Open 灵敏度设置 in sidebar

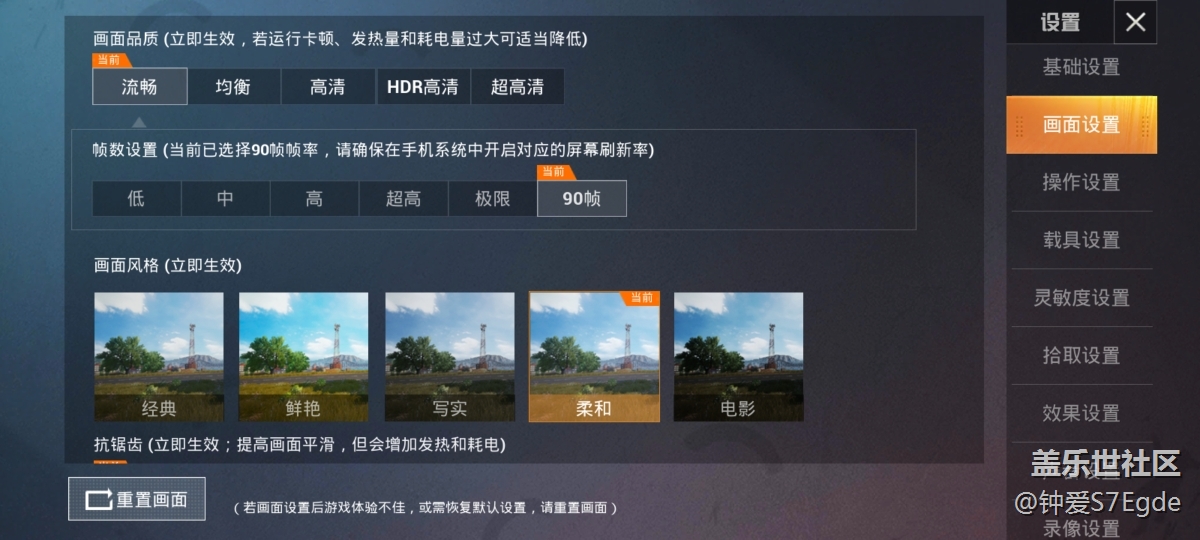(1081, 298)
